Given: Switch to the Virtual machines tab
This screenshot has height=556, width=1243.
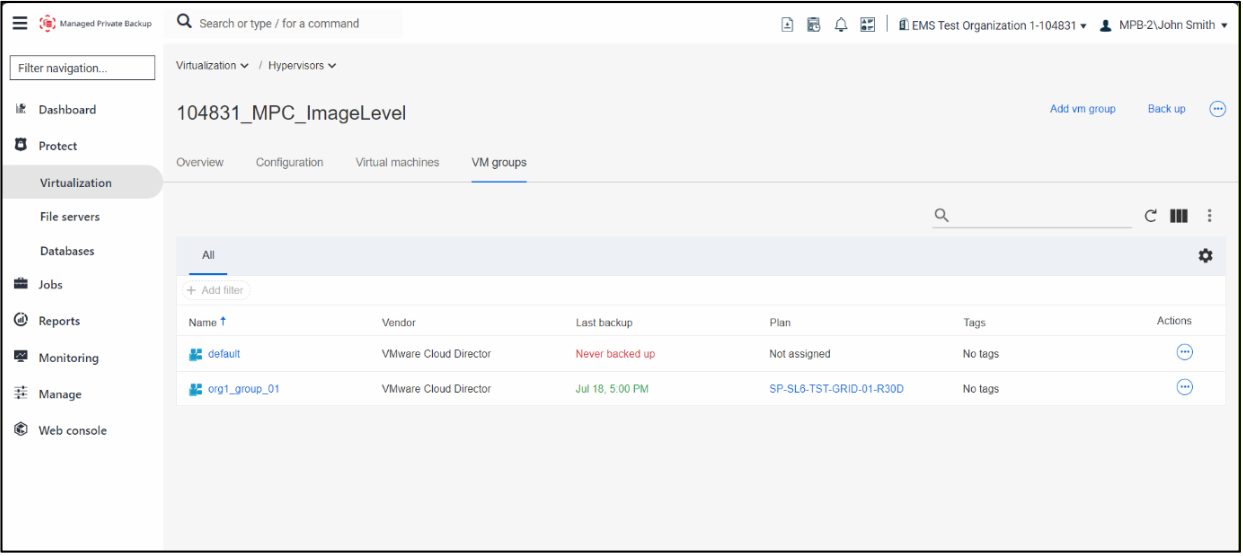Looking at the screenshot, I should coord(397,162).
